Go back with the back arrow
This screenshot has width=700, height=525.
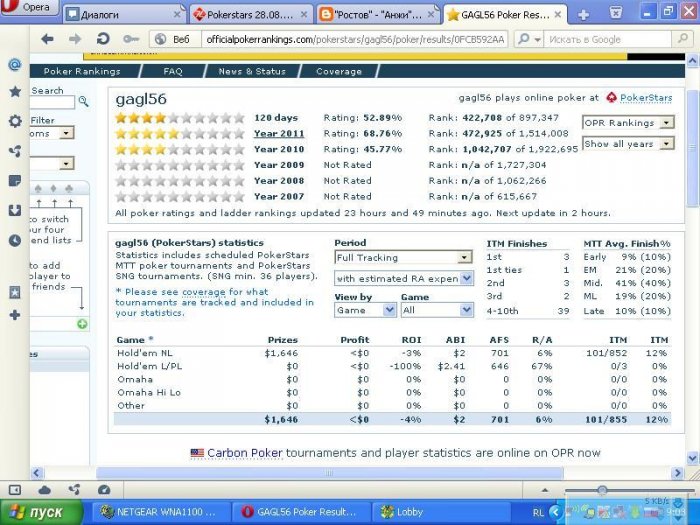click(x=47, y=39)
